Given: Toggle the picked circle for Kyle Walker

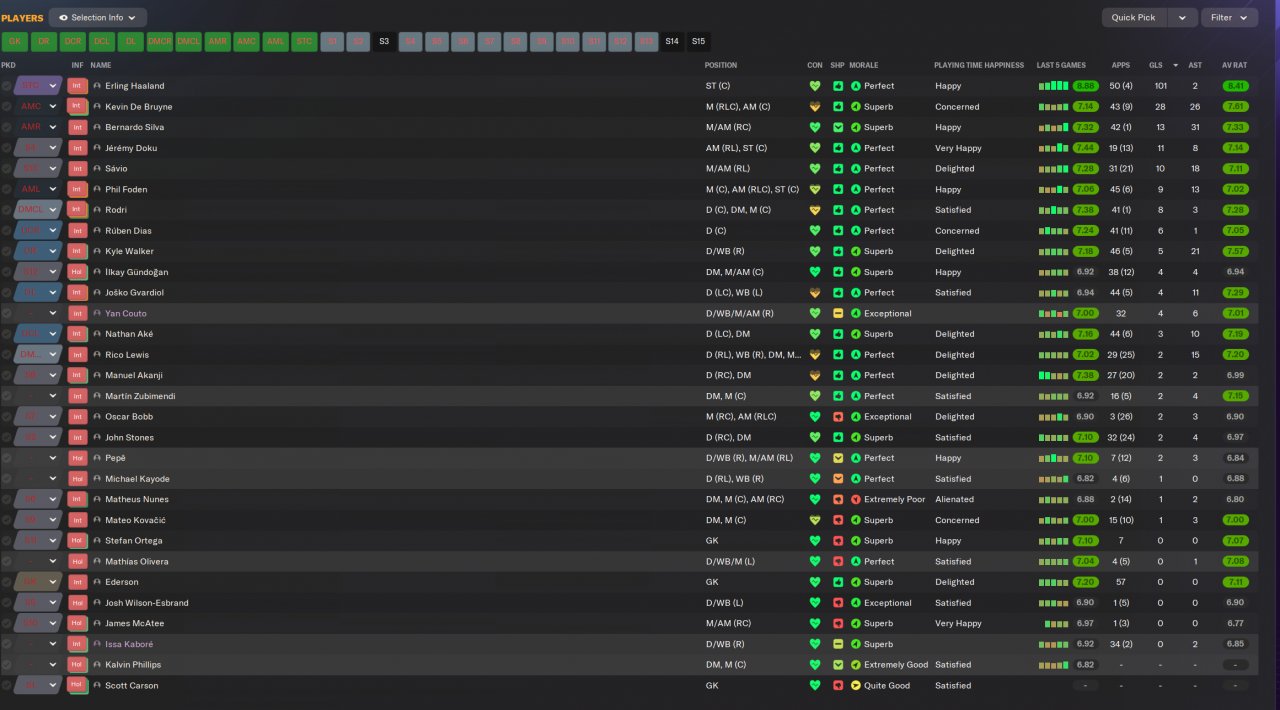Looking at the screenshot, I should tap(7, 251).
